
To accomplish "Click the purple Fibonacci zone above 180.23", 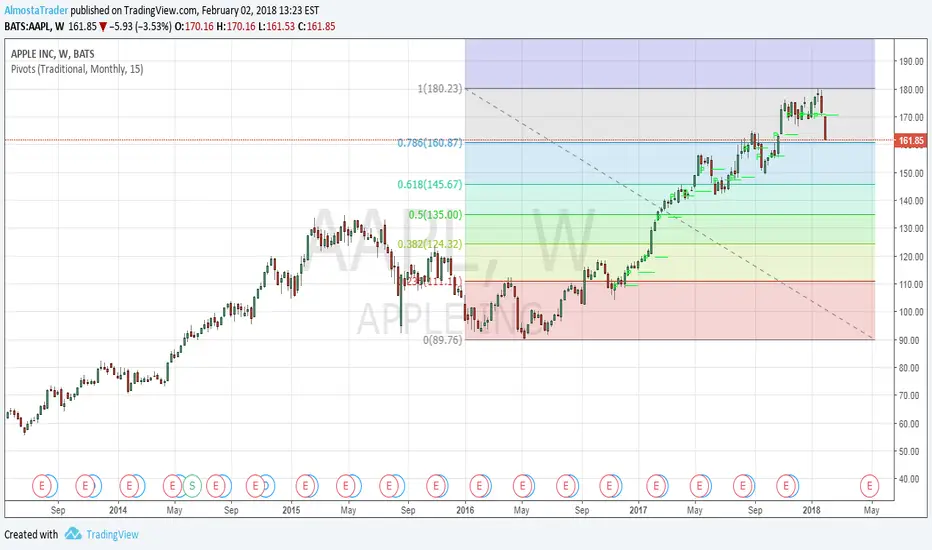I will [670, 64].
